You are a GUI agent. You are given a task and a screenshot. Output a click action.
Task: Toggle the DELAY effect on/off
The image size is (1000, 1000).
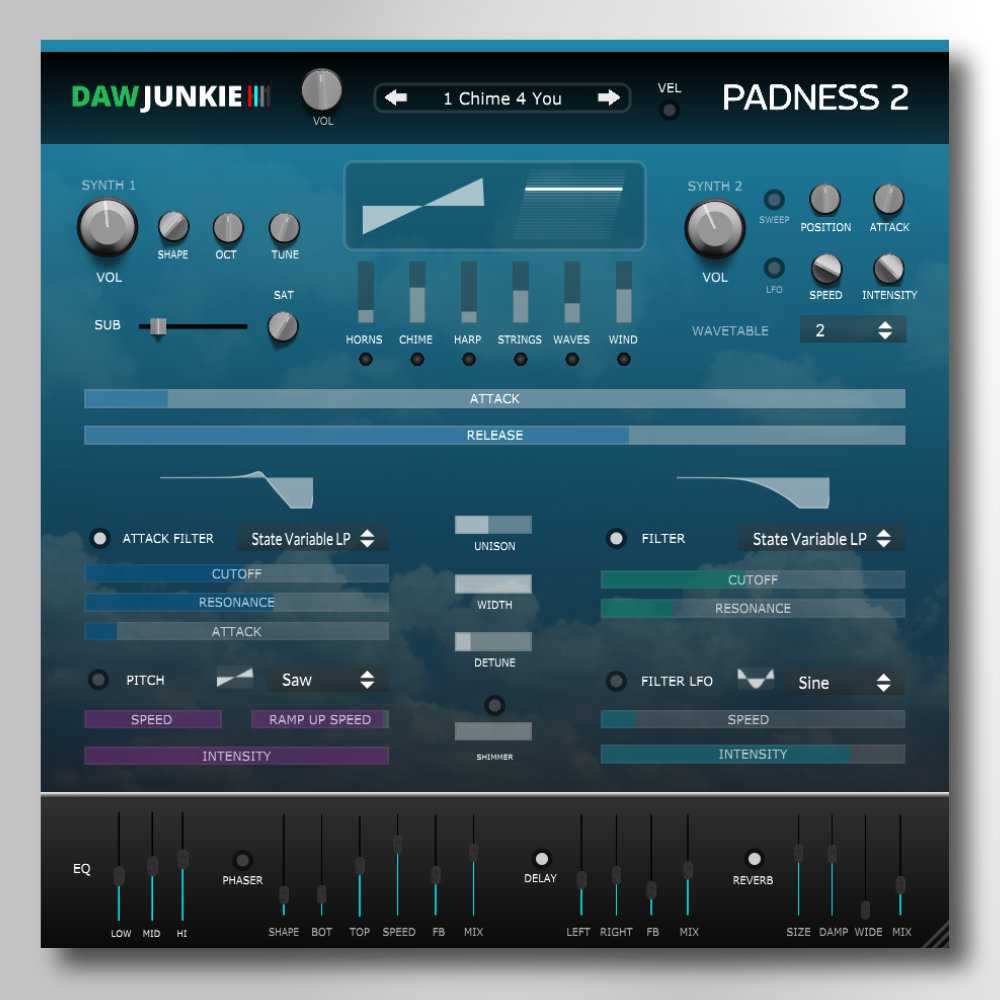(x=541, y=859)
